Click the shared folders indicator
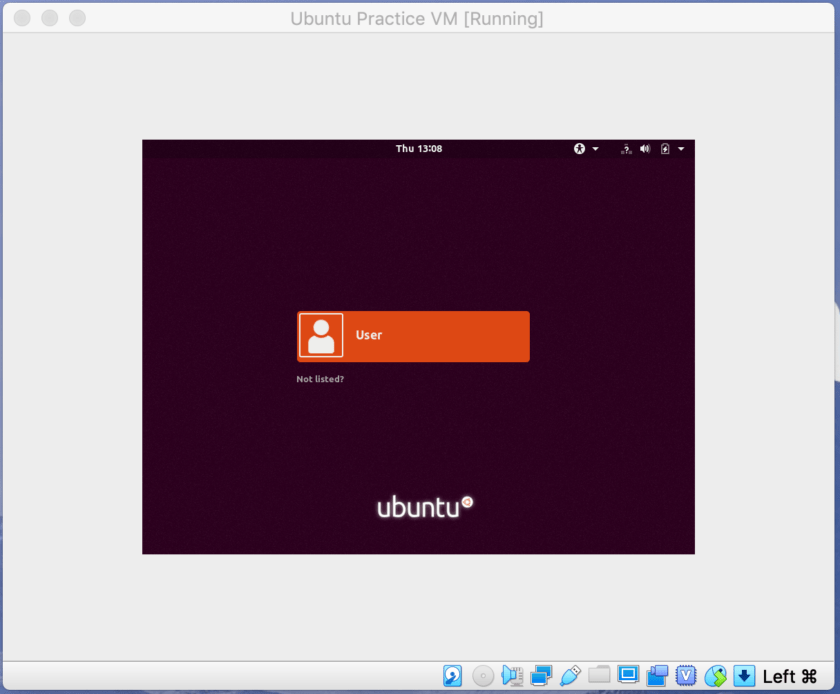Image resolution: width=840 pixels, height=694 pixels. coord(599,675)
